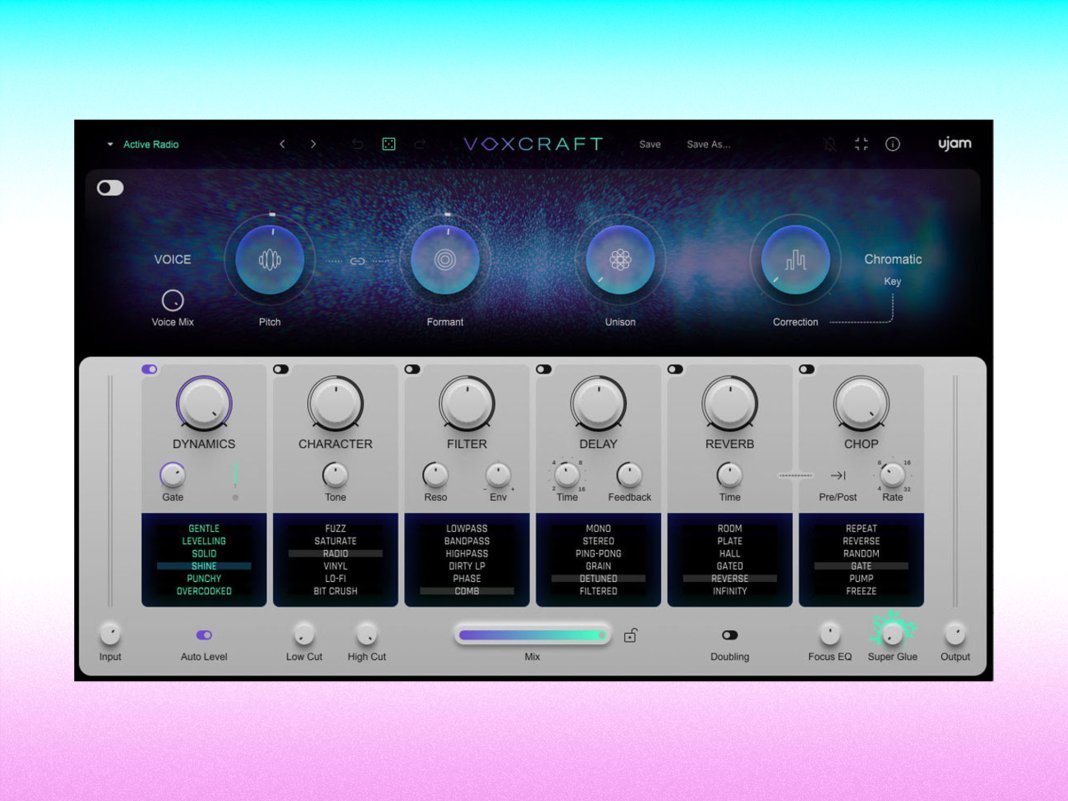1068x801 pixels.
Task: Go to the next preset arrow
Action: pos(313,144)
